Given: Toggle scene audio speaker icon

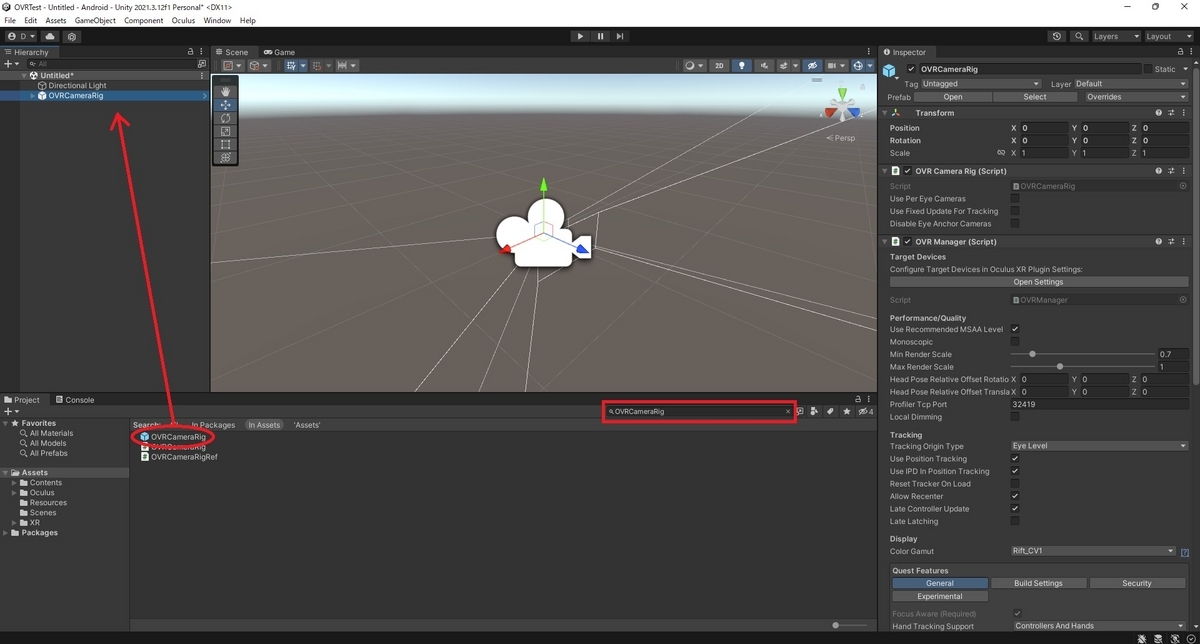Looking at the screenshot, I should (x=765, y=66).
